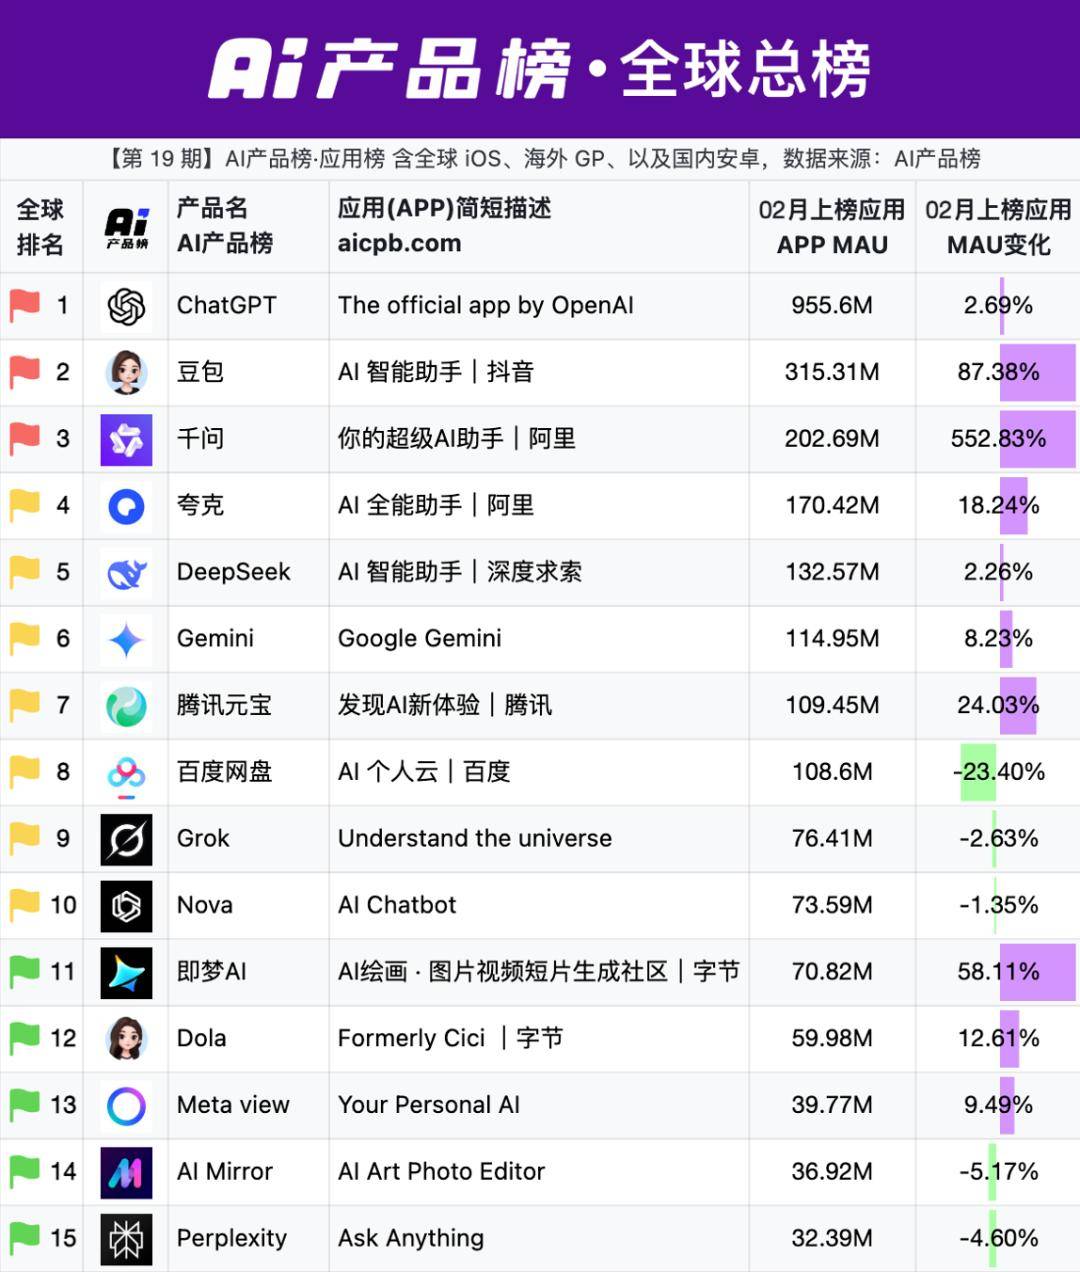This screenshot has width=1080, height=1272.
Task: Click the green flag beside rank 15
Action: pos(25,1237)
